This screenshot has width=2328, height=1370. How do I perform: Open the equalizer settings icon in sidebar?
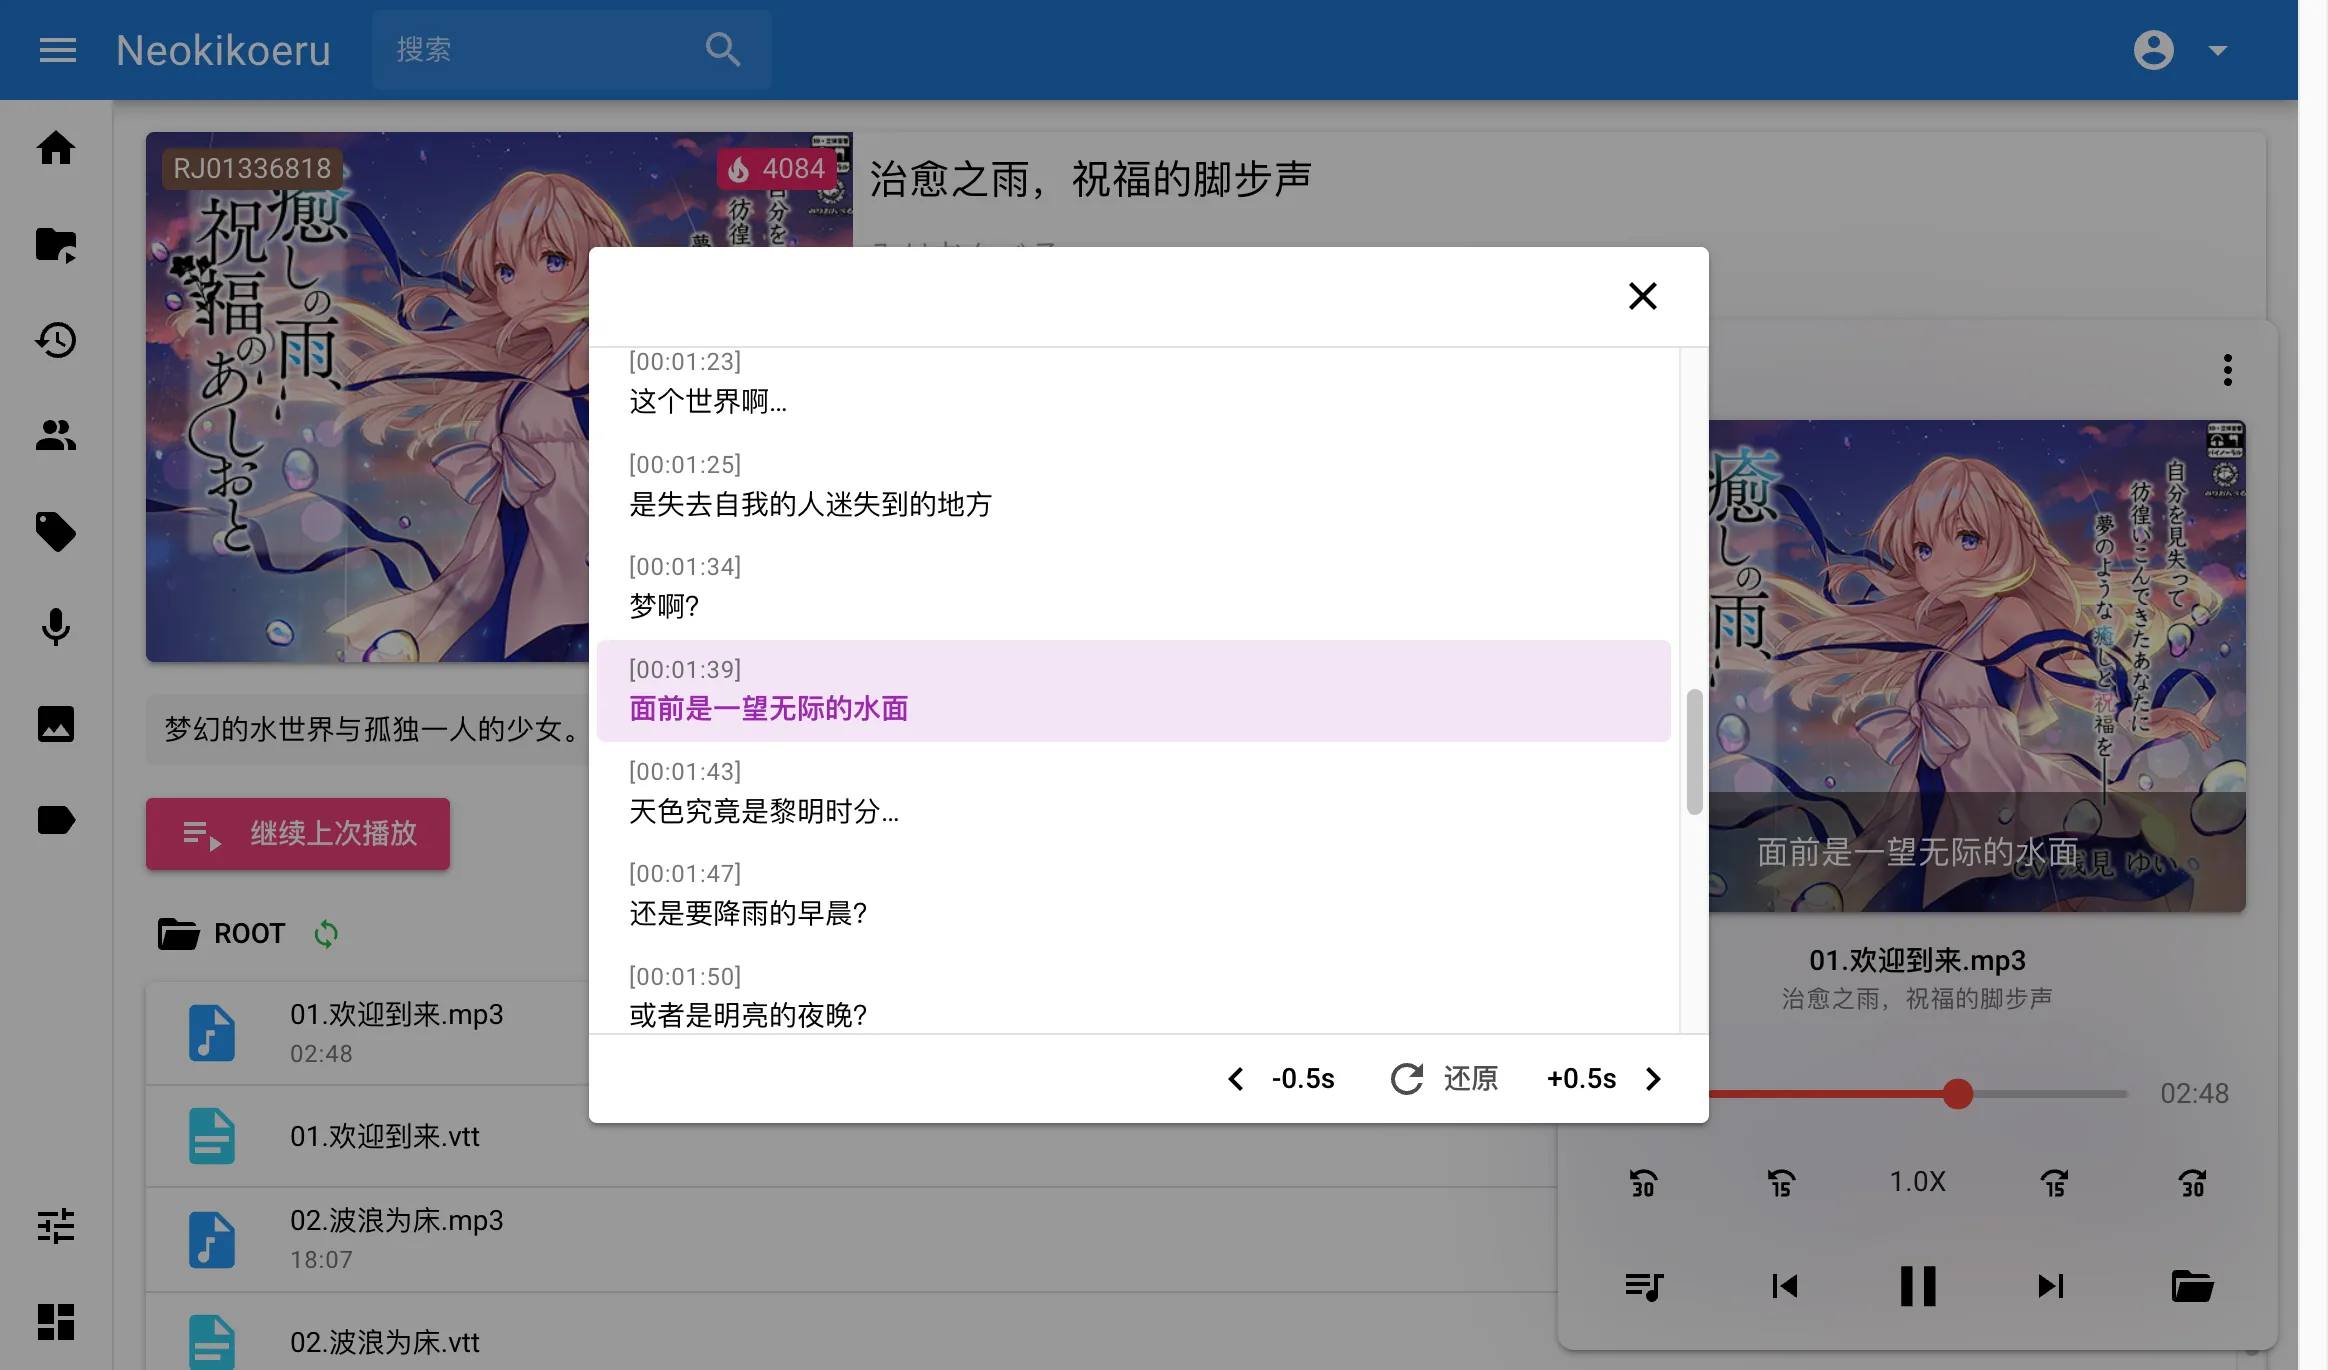pos(56,1226)
